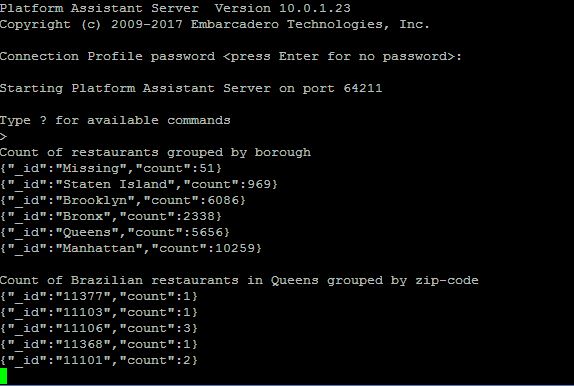Click the 'Type ? for available commands' line
The image size is (574, 386).
click(x=115, y=121)
